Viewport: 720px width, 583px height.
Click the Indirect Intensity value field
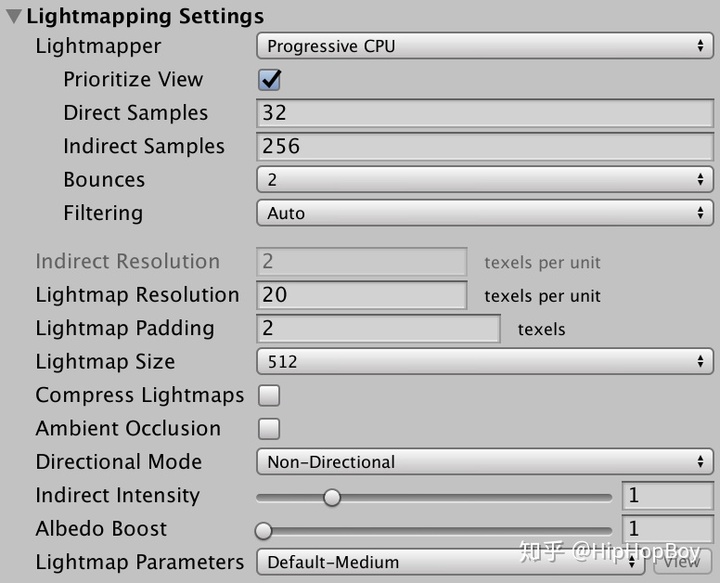pos(668,496)
